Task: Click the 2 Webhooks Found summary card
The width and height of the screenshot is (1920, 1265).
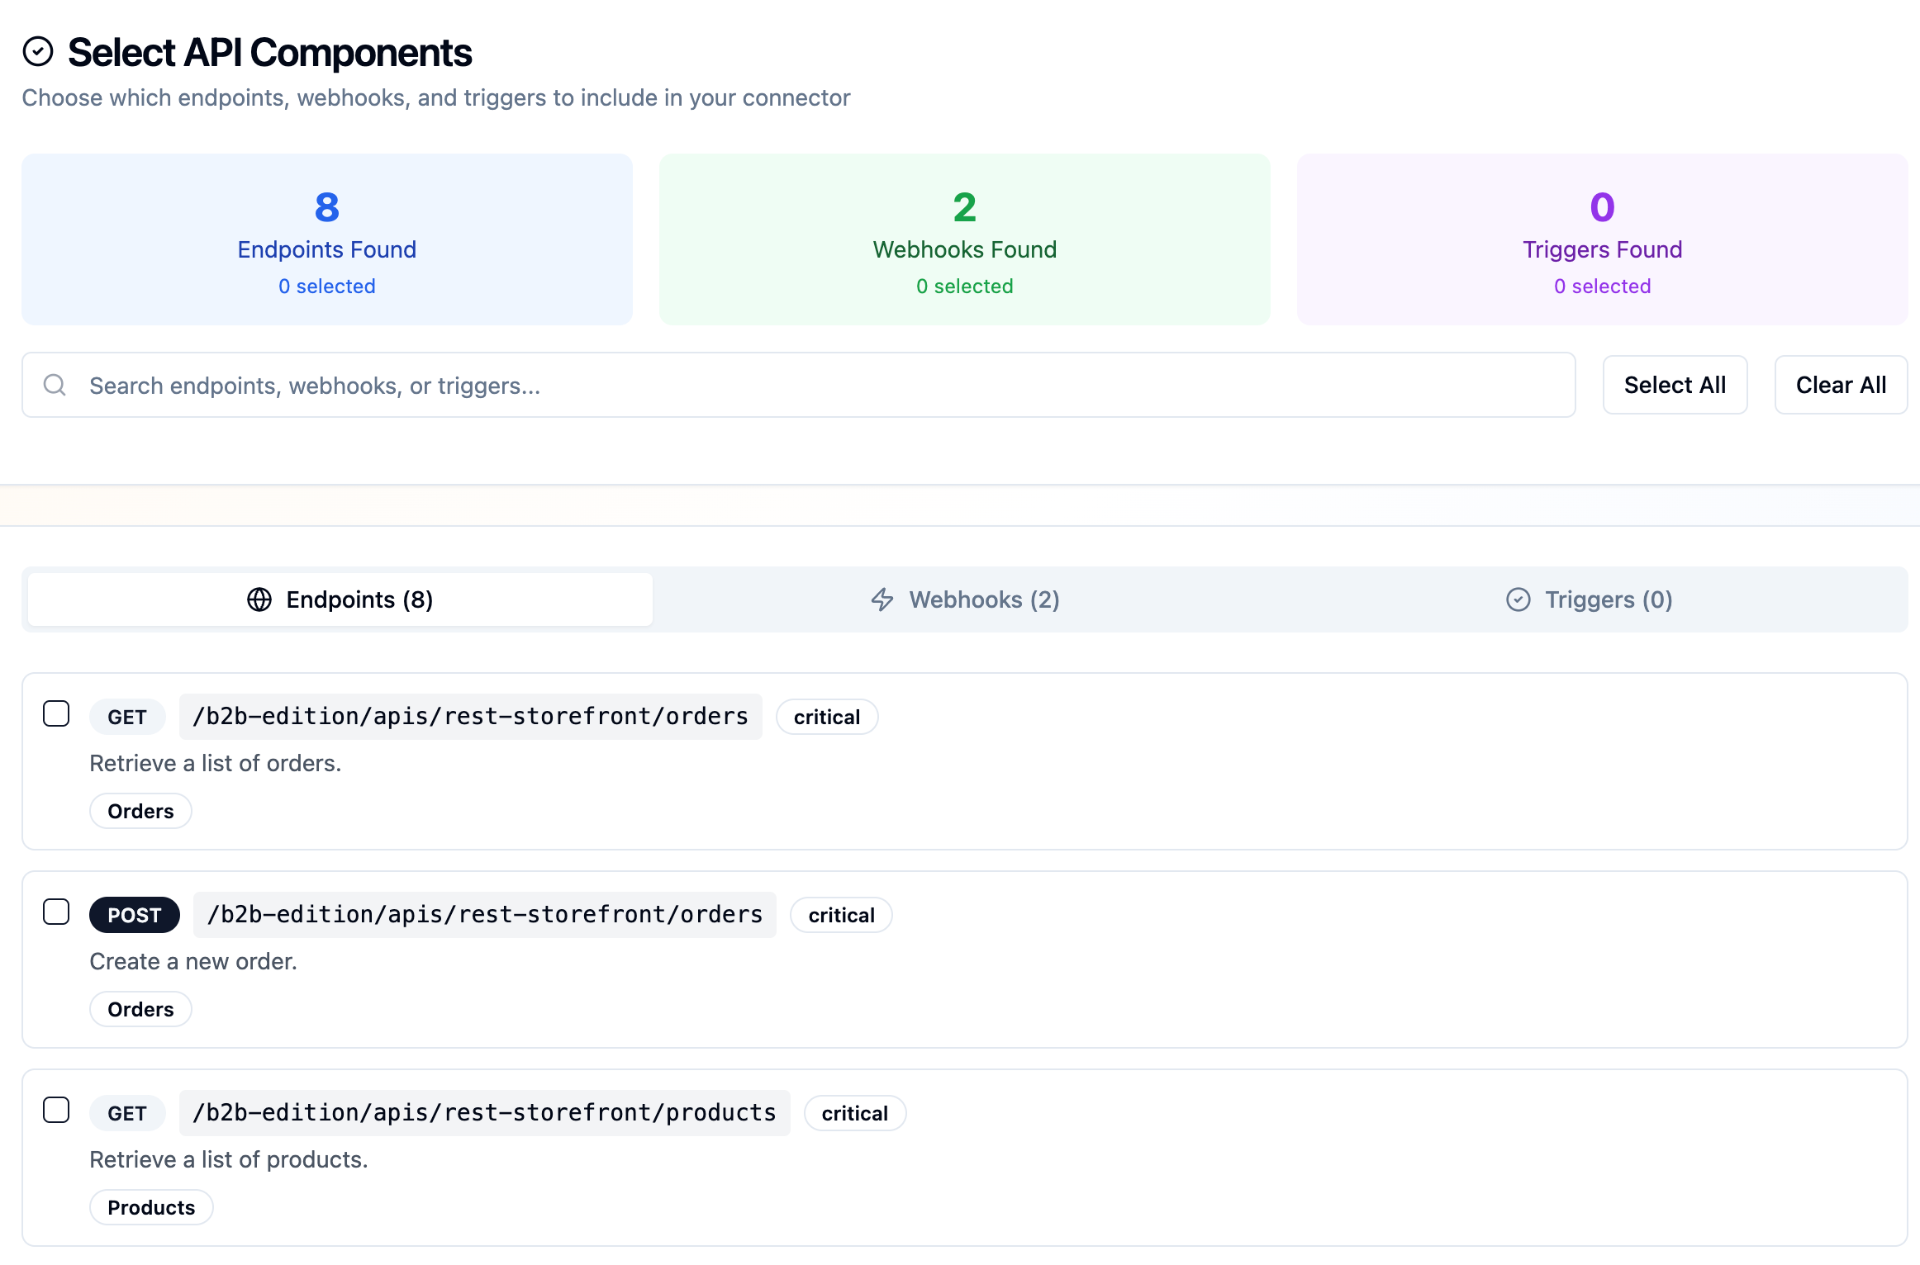Action: pos(964,239)
